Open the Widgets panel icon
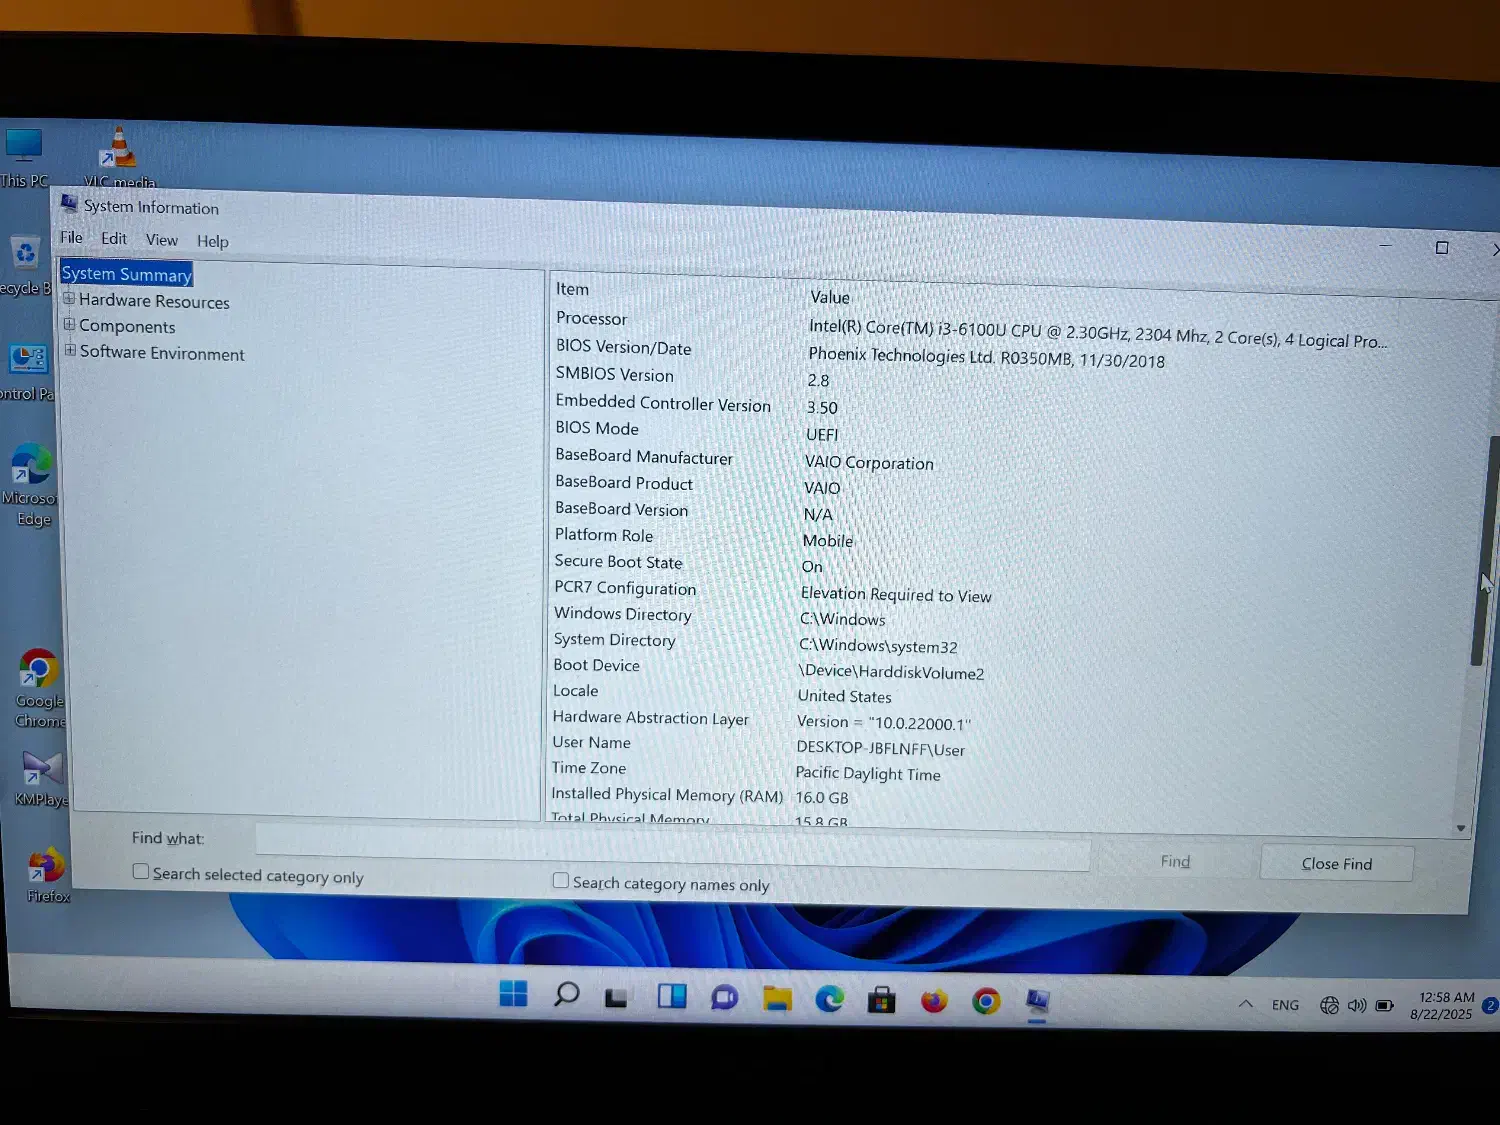The width and height of the screenshot is (1500, 1125). click(x=671, y=996)
